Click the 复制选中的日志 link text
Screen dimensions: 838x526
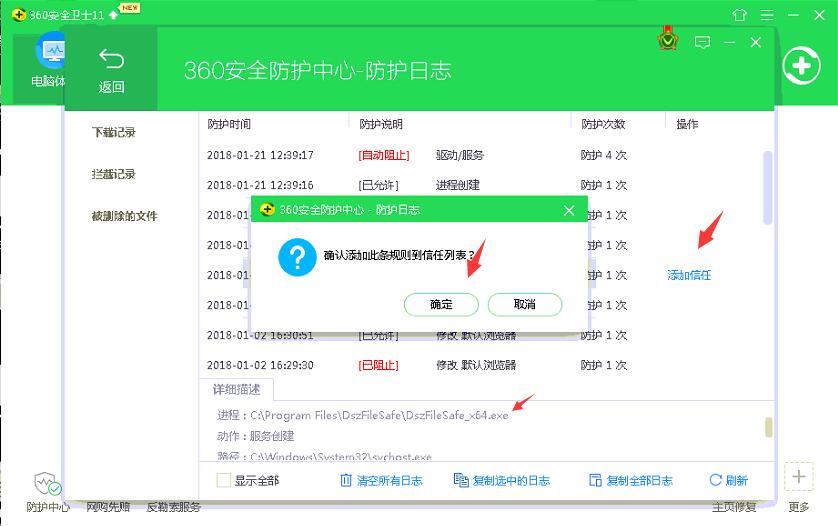[x=511, y=481]
